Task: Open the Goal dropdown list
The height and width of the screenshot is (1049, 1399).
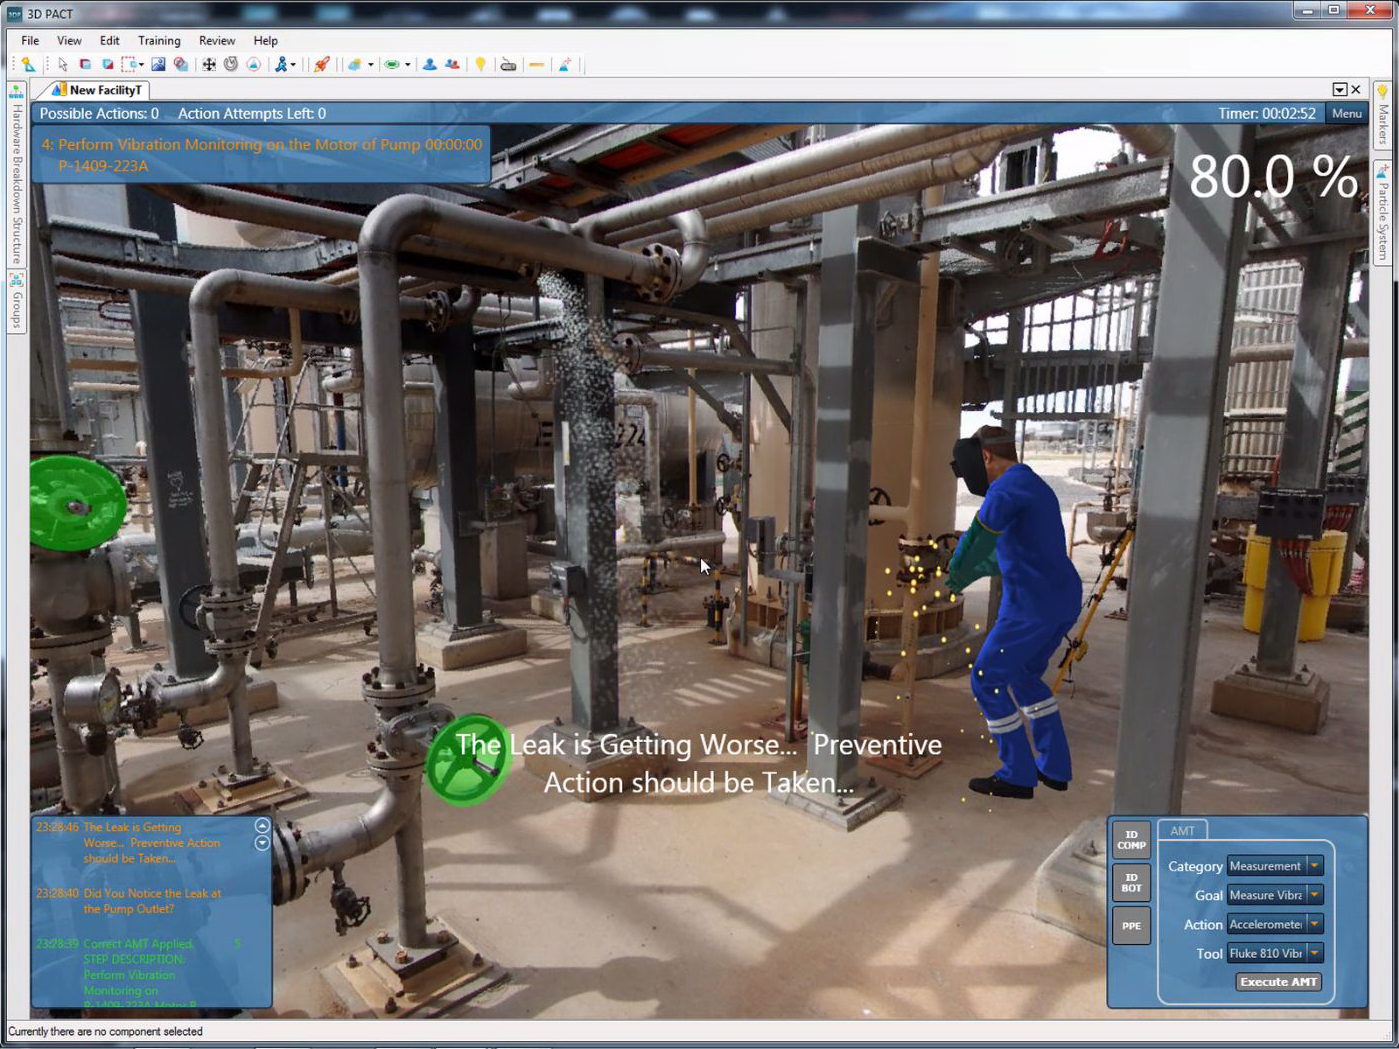Action: (x=1314, y=895)
